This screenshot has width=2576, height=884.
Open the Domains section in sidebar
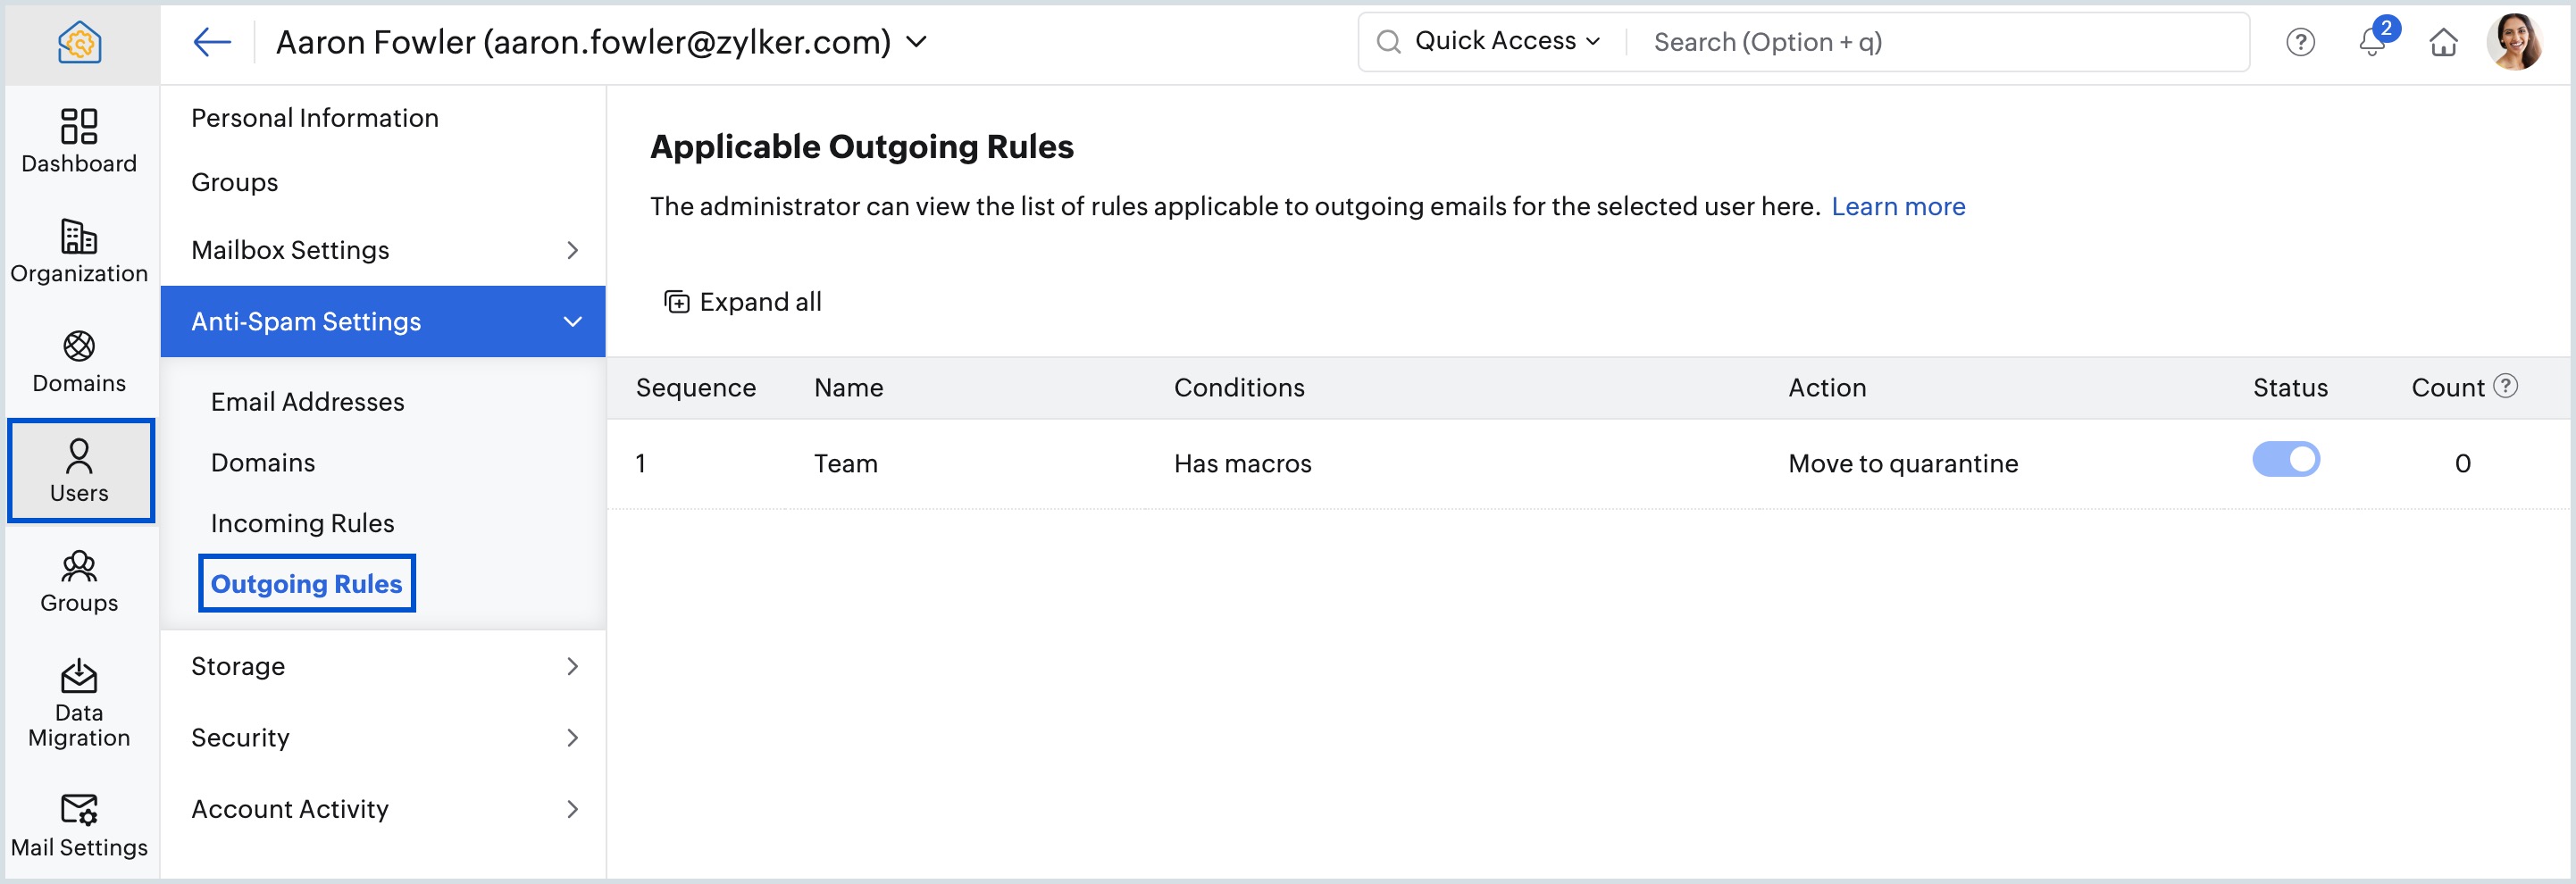pyautogui.click(x=78, y=360)
